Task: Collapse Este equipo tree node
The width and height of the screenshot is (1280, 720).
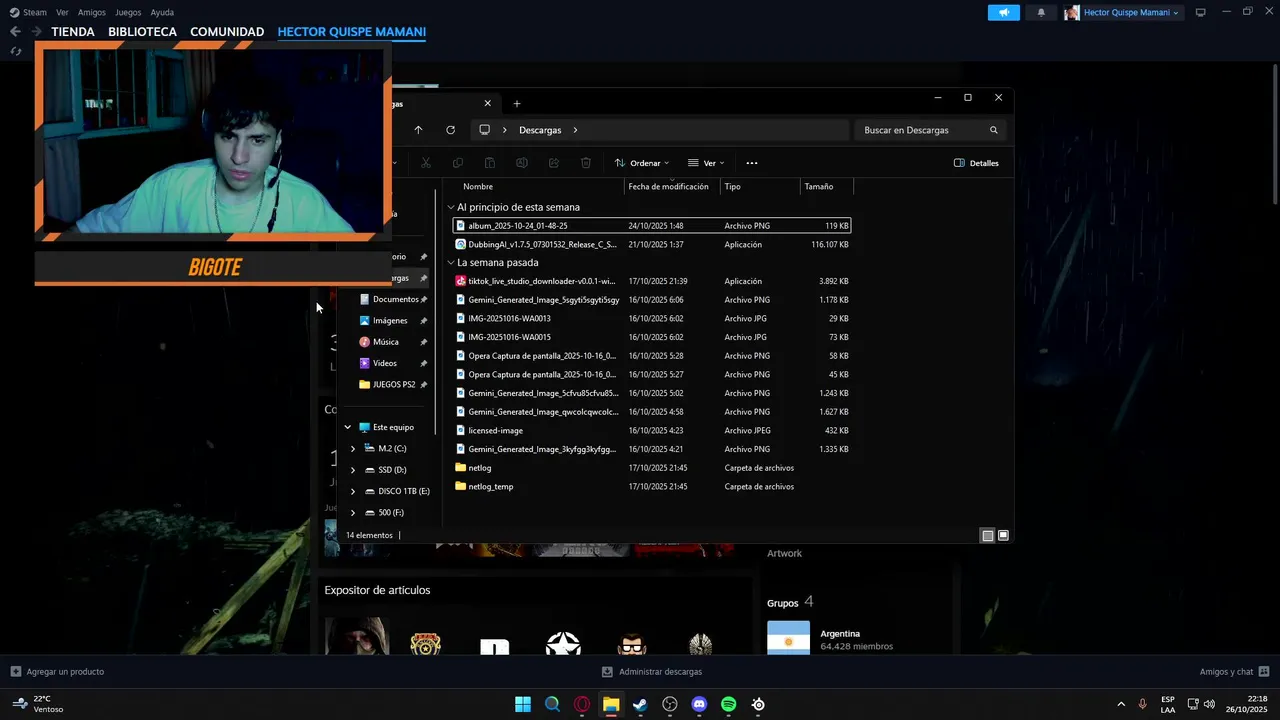Action: click(348, 427)
